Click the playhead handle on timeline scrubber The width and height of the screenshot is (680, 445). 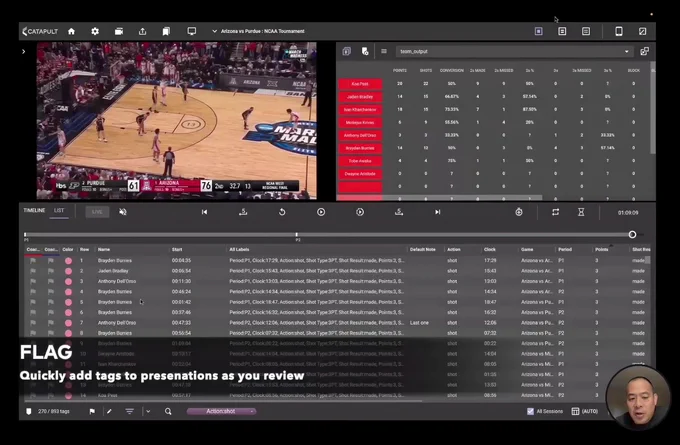click(x=632, y=235)
